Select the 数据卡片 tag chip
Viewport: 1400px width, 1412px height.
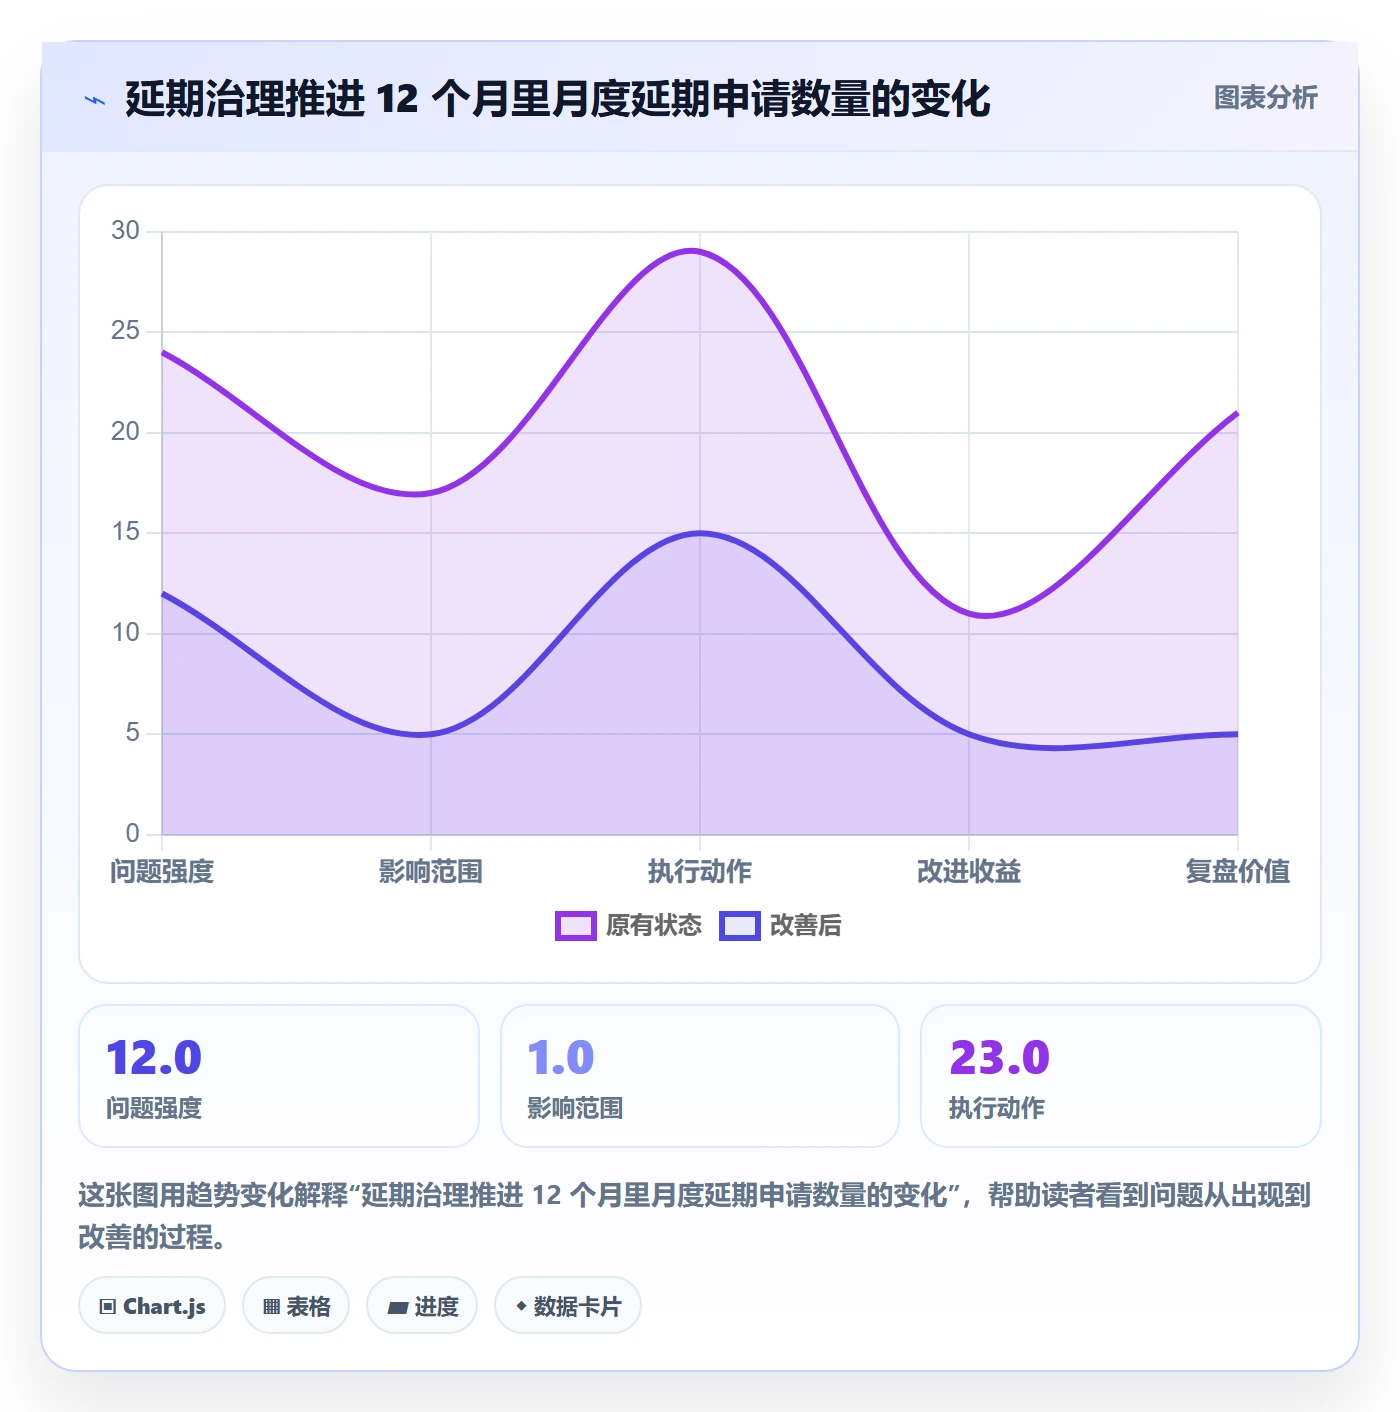tap(568, 1305)
